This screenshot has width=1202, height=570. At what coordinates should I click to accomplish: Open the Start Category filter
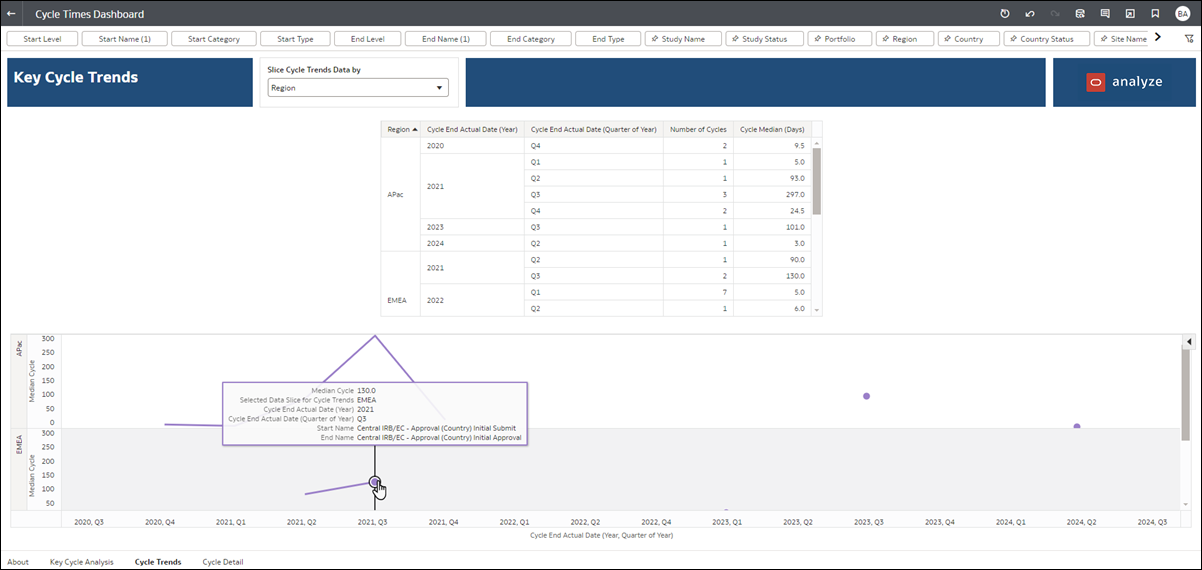214,39
